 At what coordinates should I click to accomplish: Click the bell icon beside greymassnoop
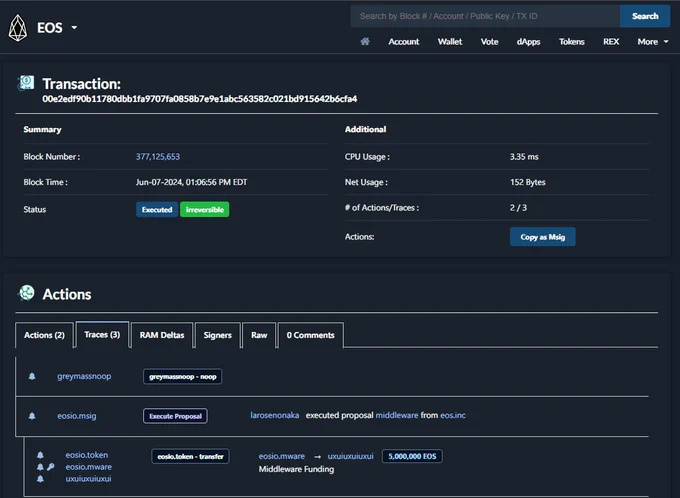[32, 376]
